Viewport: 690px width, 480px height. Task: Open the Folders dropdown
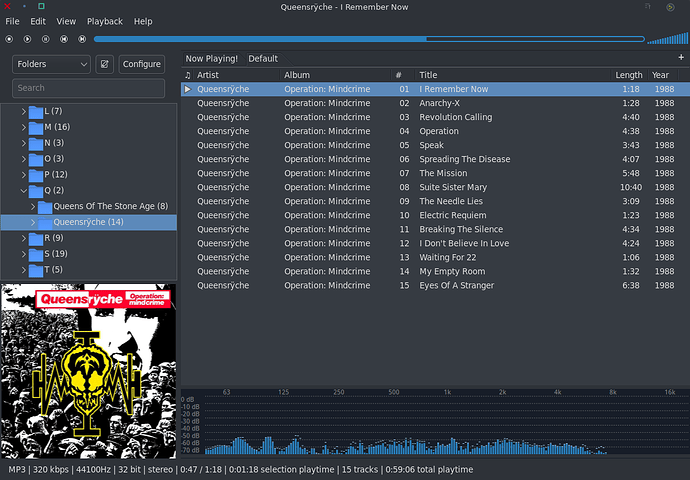(x=51, y=64)
